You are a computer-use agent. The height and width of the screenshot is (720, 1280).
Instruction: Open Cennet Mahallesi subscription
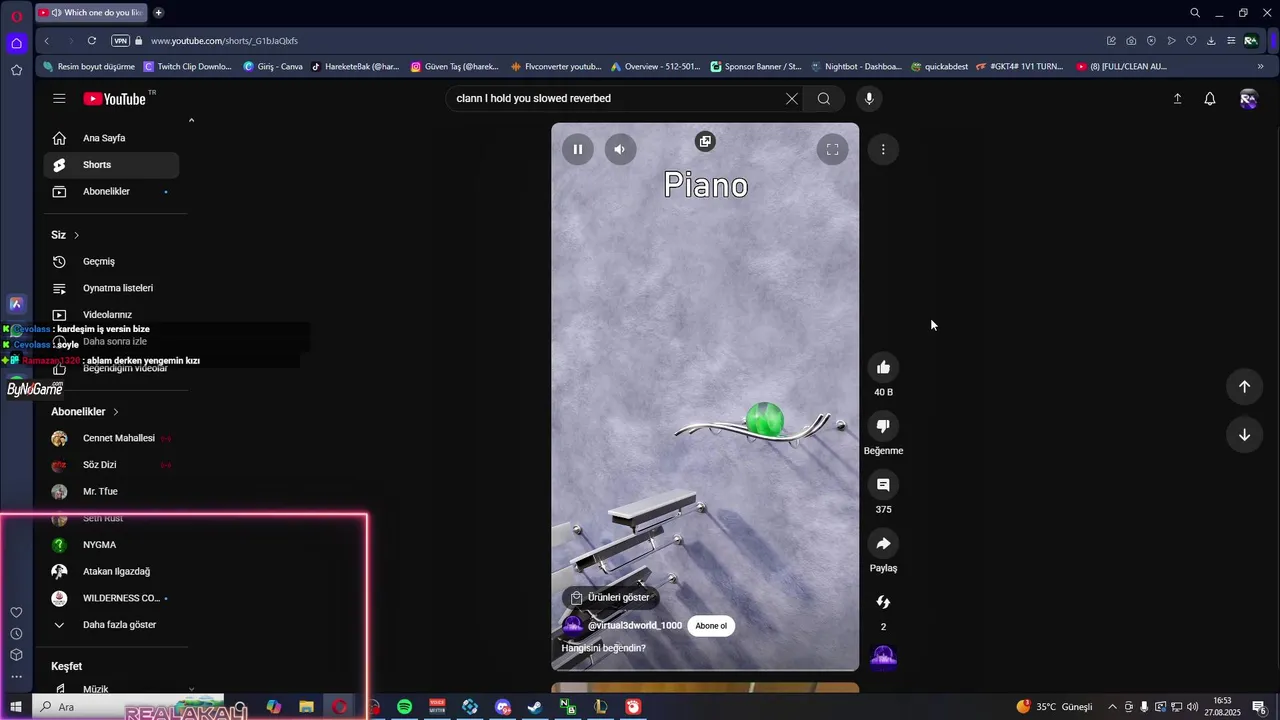111,438
